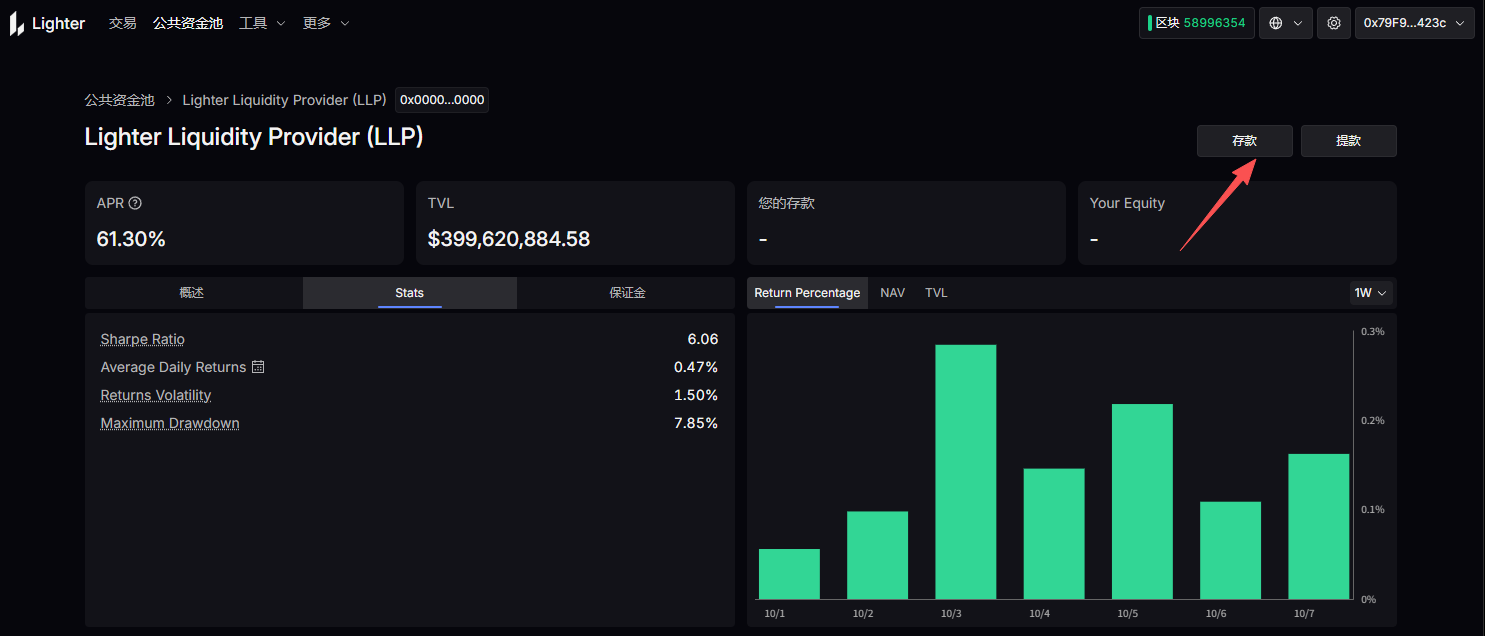Open the 1W timeframe dropdown
The height and width of the screenshot is (636, 1485).
point(1370,293)
